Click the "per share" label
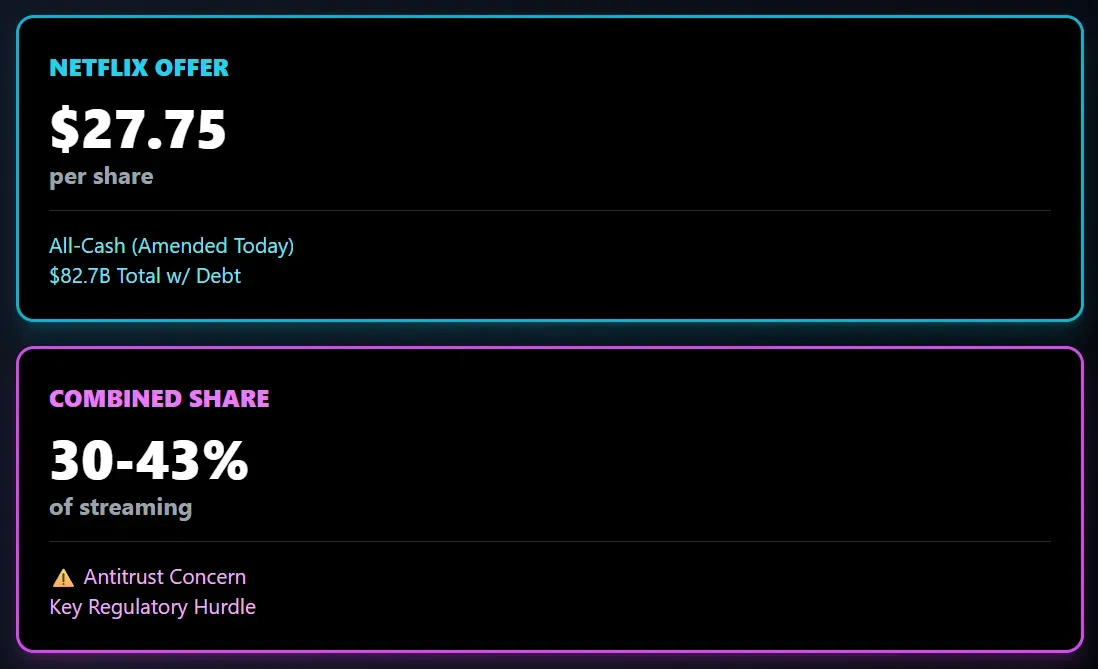The image size is (1098, 669). coord(101,177)
